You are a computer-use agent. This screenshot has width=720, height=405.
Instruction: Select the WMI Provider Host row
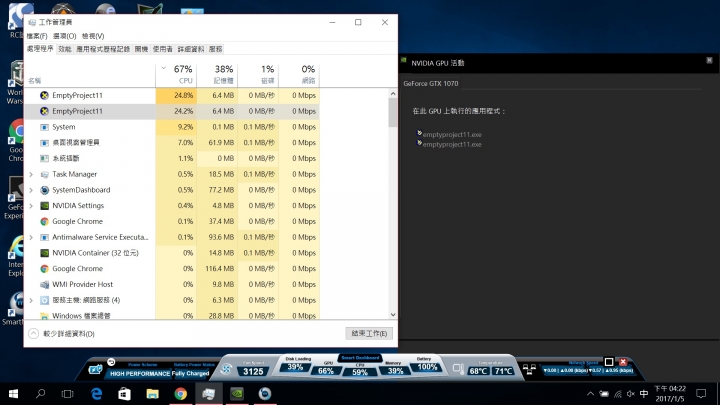click(x=172, y=284)
